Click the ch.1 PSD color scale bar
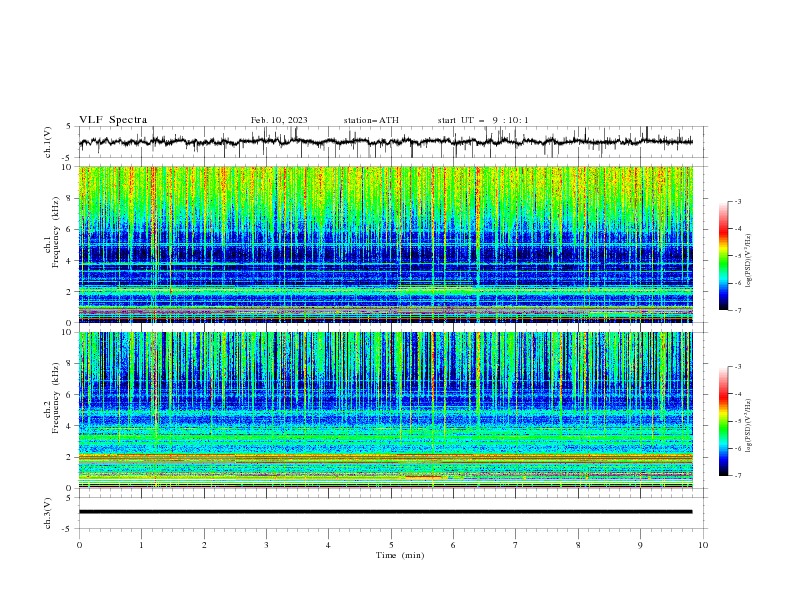 pyautogui.click(x=724, y=256)
